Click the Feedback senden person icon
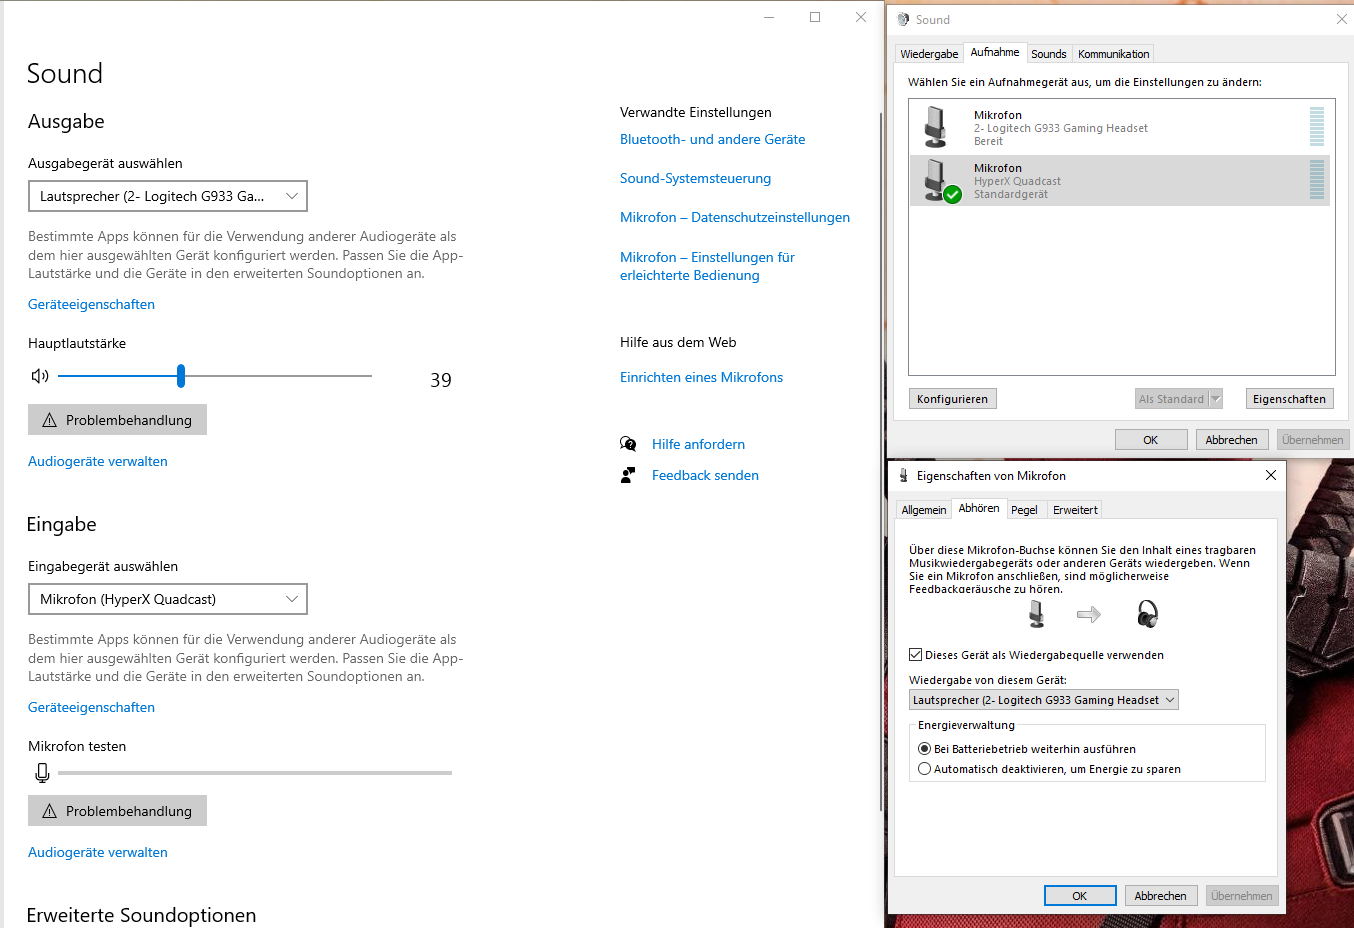Image resolution: width=1354 pixels, height=928 pixels. (x=628, y=475)
